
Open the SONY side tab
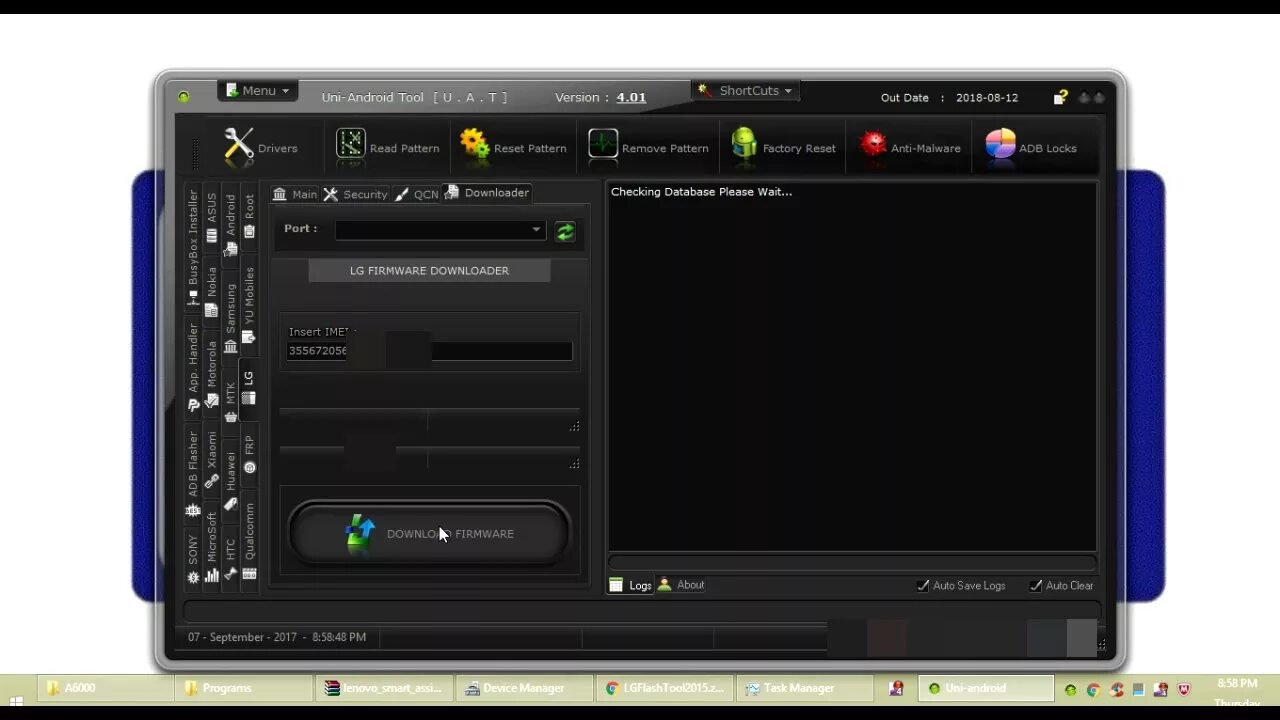(x=193, y=559)
